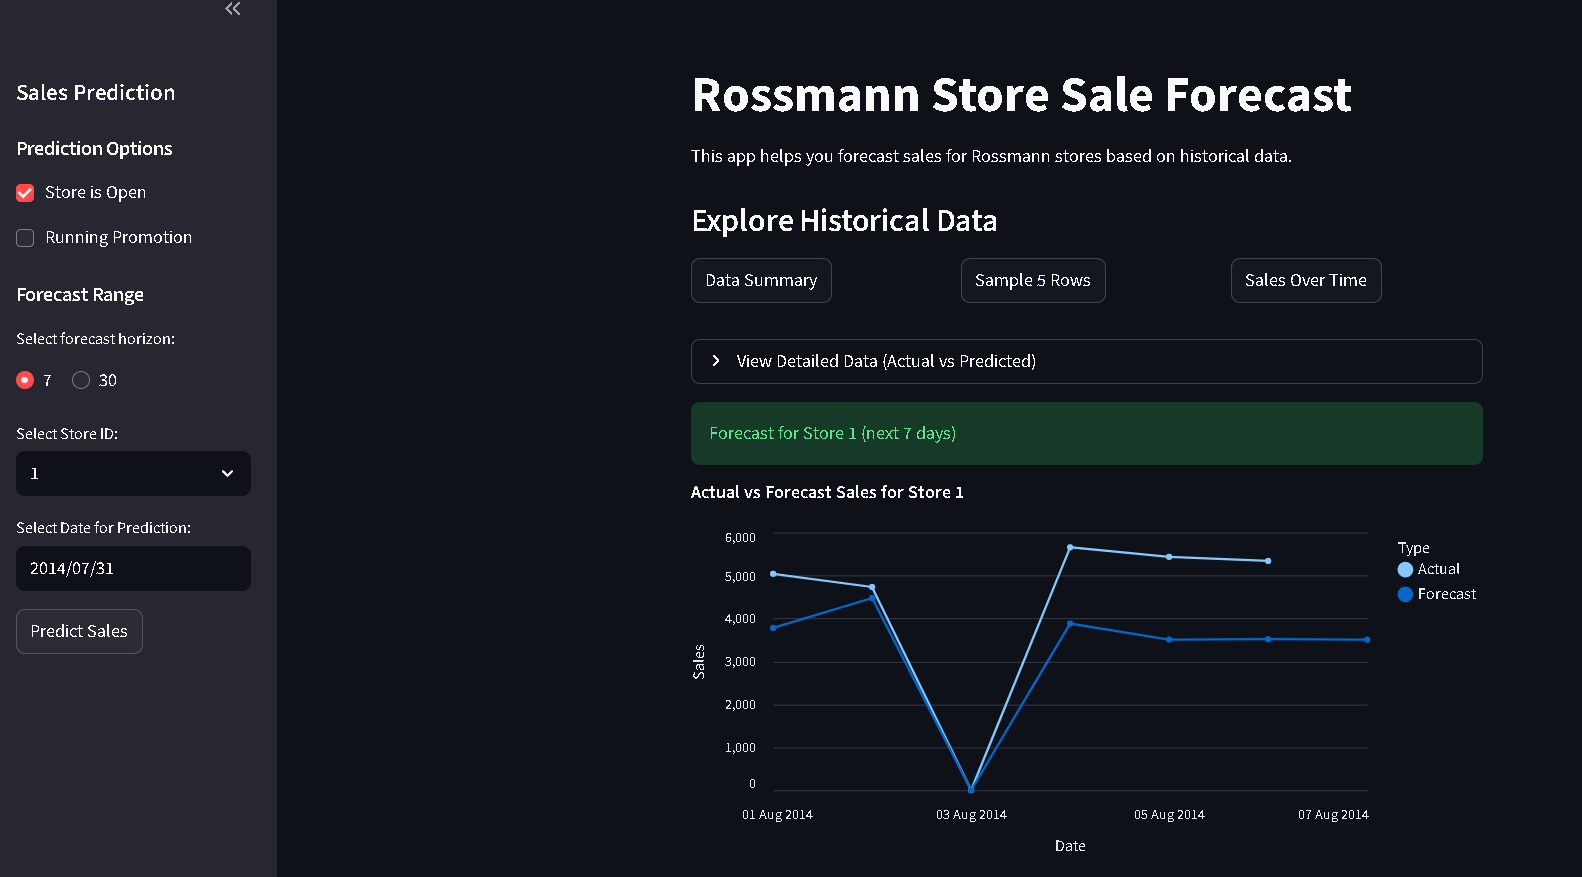This screenshot has height=877, width=1582.
Task: Click the Forecast legend circle in chart
Action: pos(1405,594)
